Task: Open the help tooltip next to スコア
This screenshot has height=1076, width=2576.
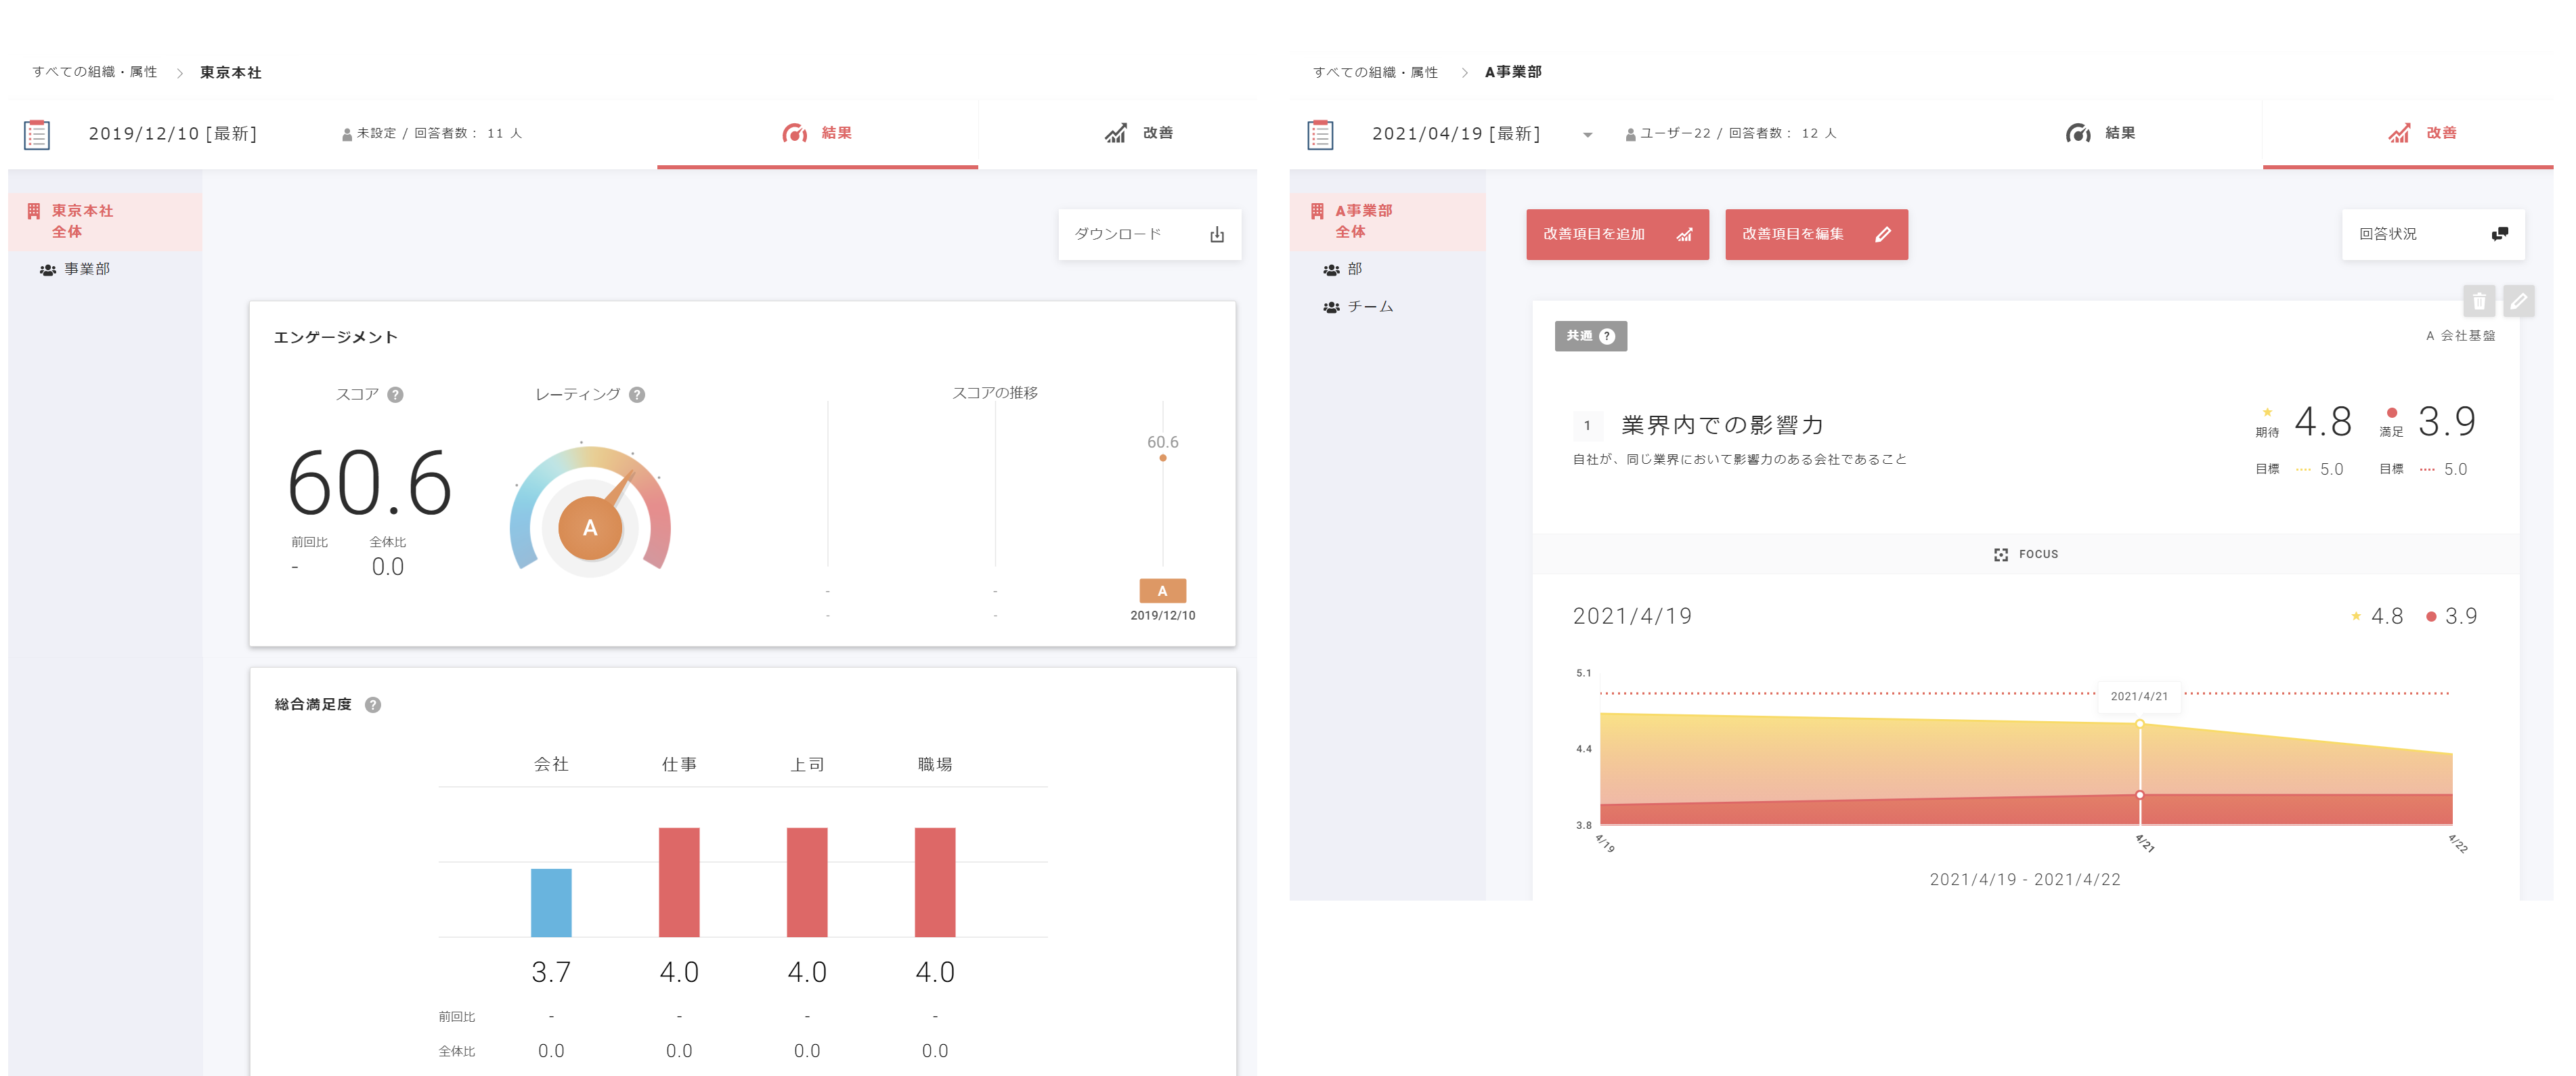Action: (x=395, y=394)
